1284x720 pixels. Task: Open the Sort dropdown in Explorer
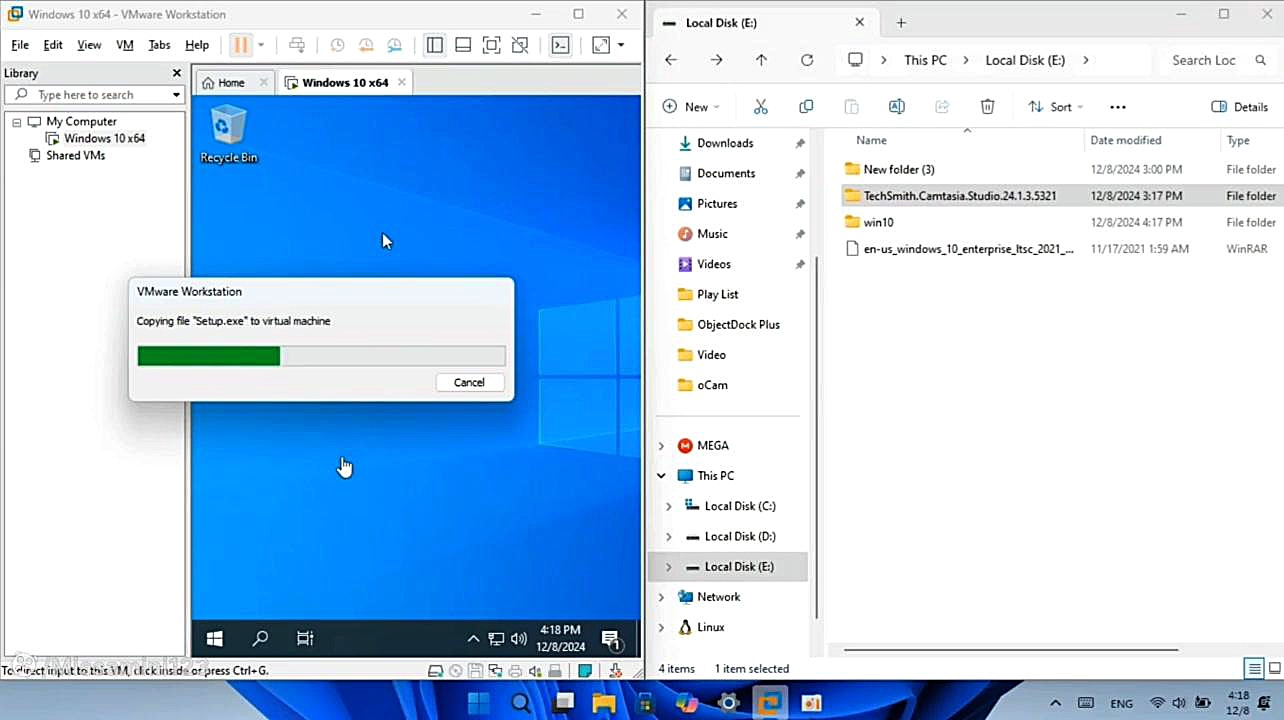(x=1056, y=107)
